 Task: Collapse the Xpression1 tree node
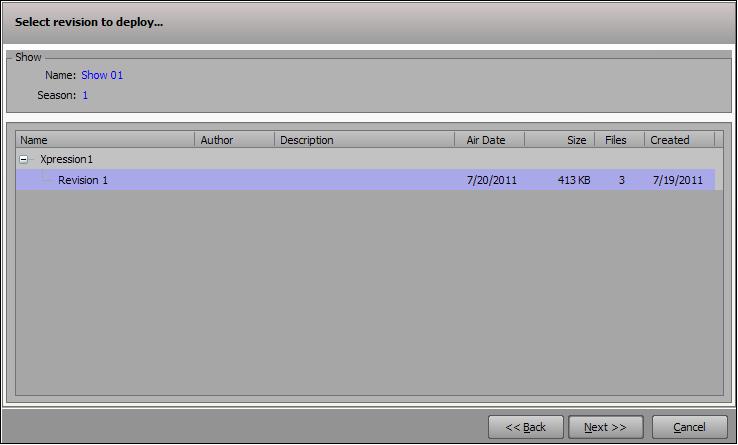(x=23, y=160)
